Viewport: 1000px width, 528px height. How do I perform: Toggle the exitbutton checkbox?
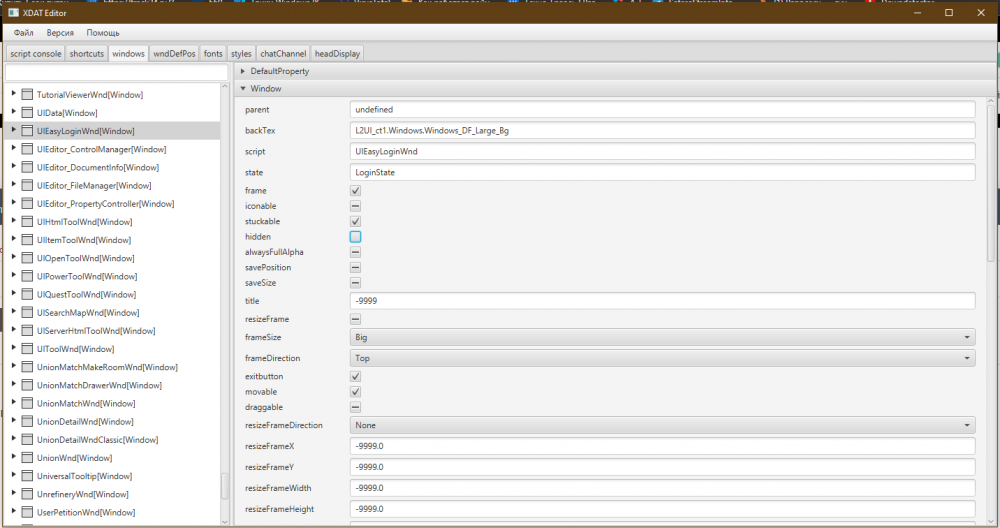coord(355,376)
